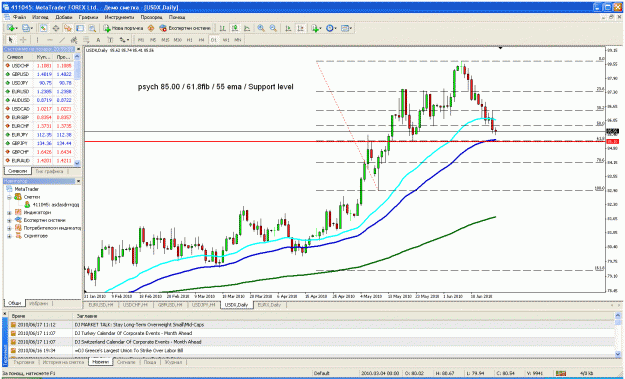The image size is (625, 379).
Task: Select the cursor arrow tool
Action: click(11, 40)
